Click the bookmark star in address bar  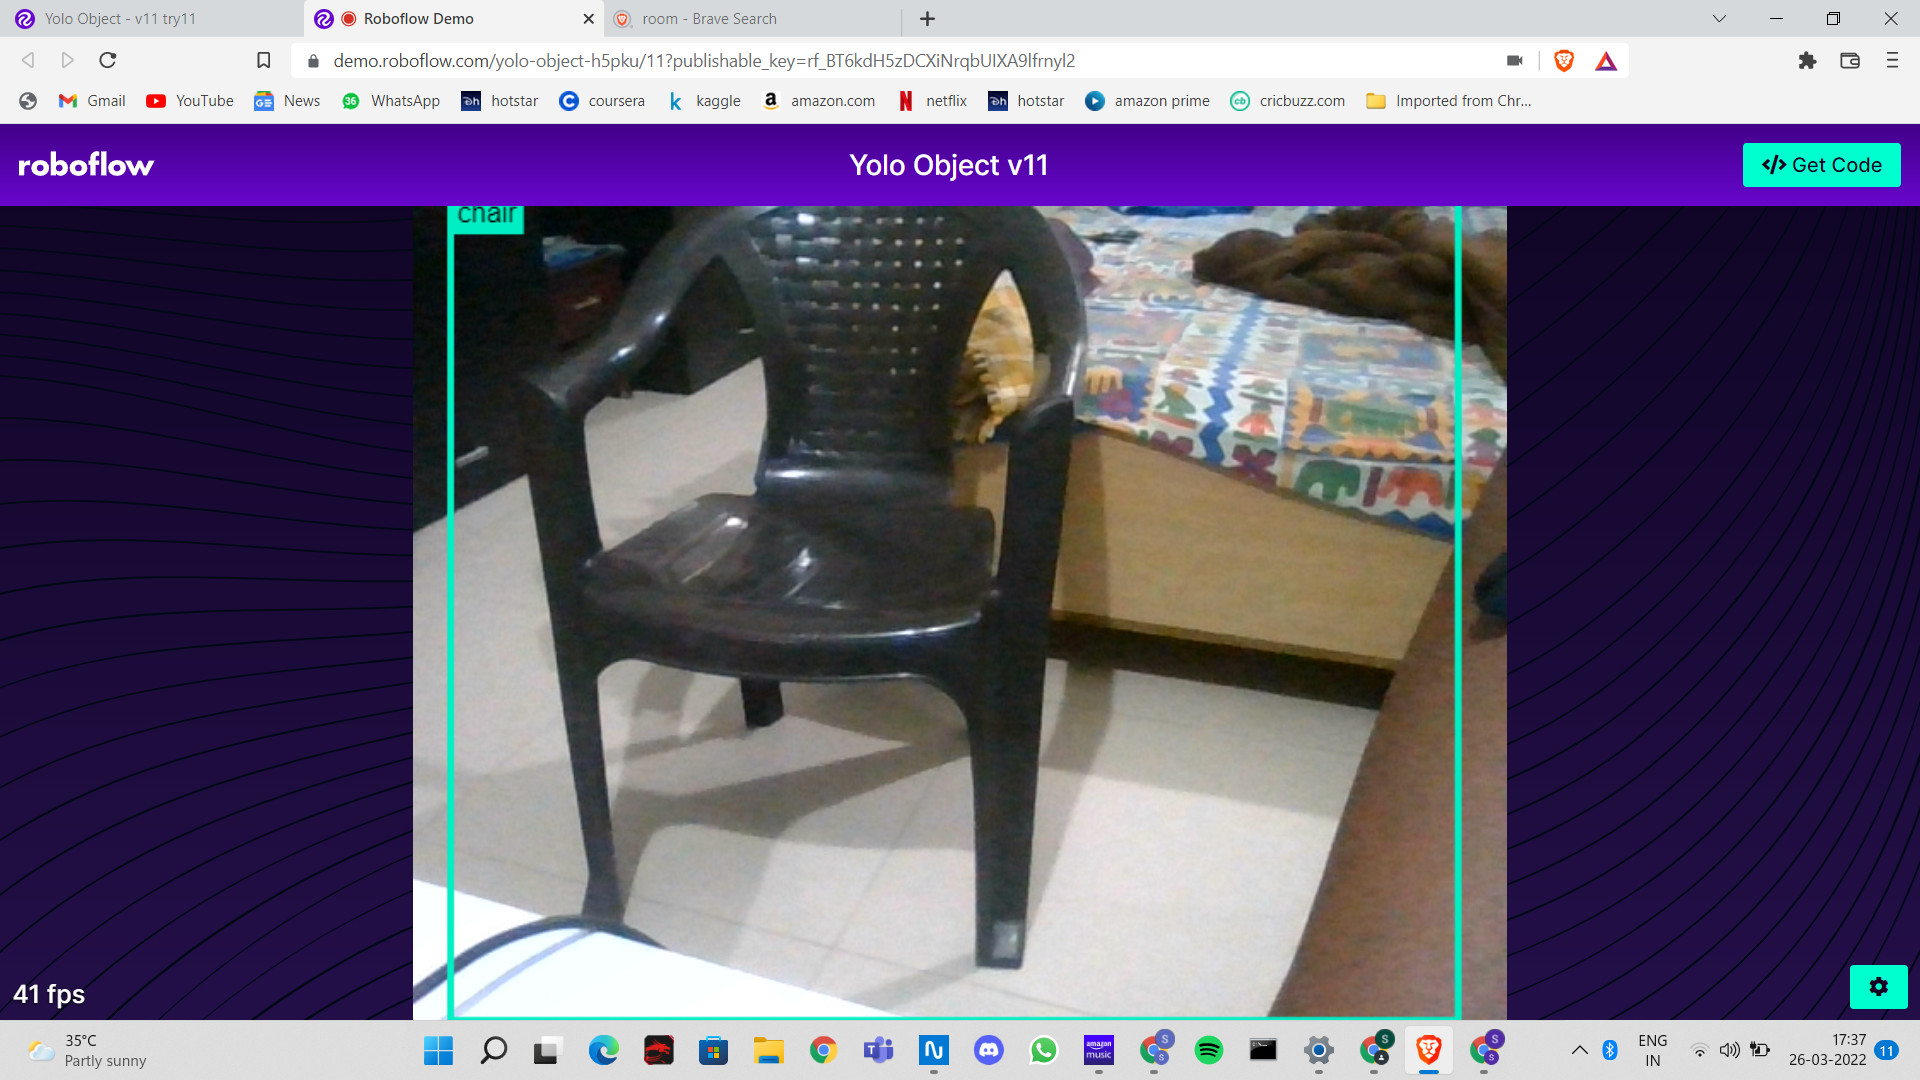pos(263,60)
